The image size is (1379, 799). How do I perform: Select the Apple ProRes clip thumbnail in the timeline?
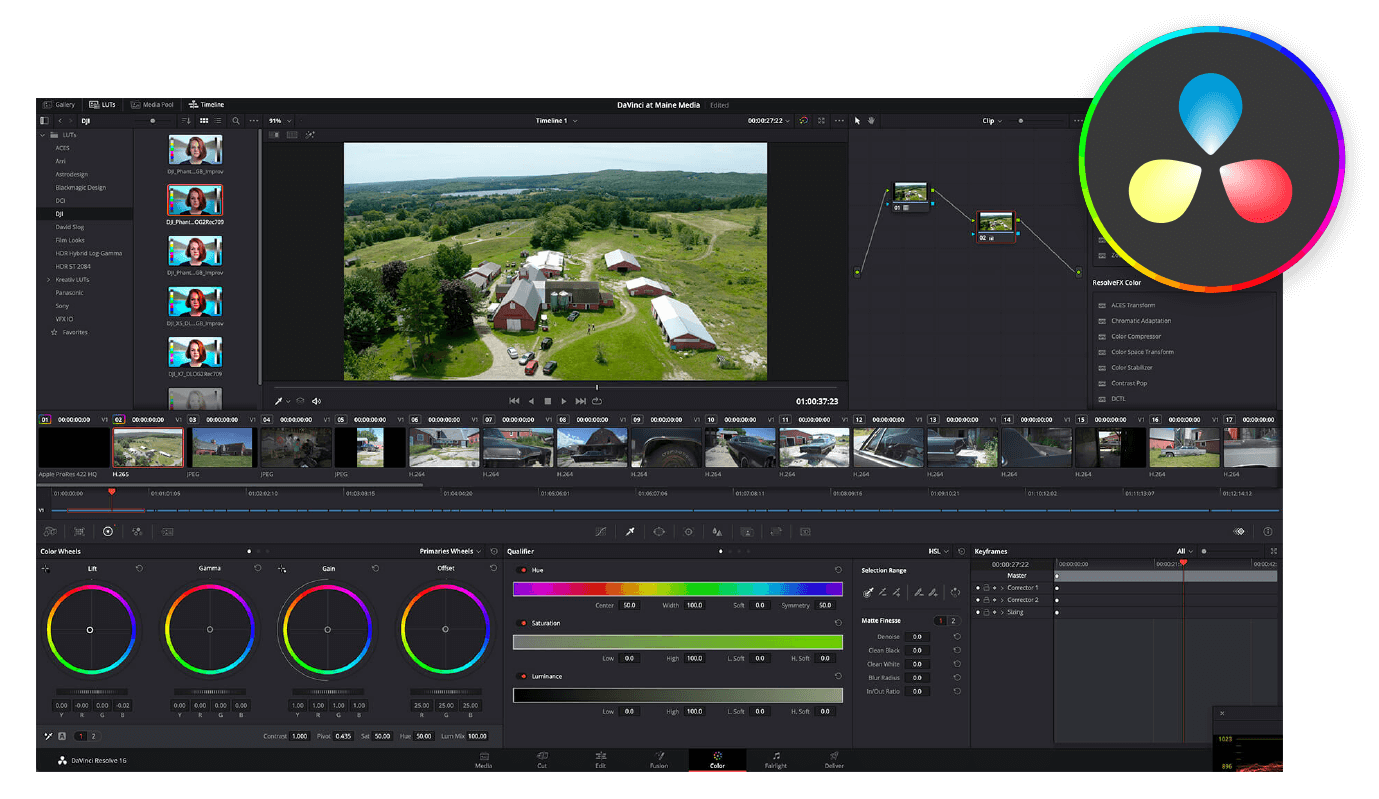pos(75,447)
